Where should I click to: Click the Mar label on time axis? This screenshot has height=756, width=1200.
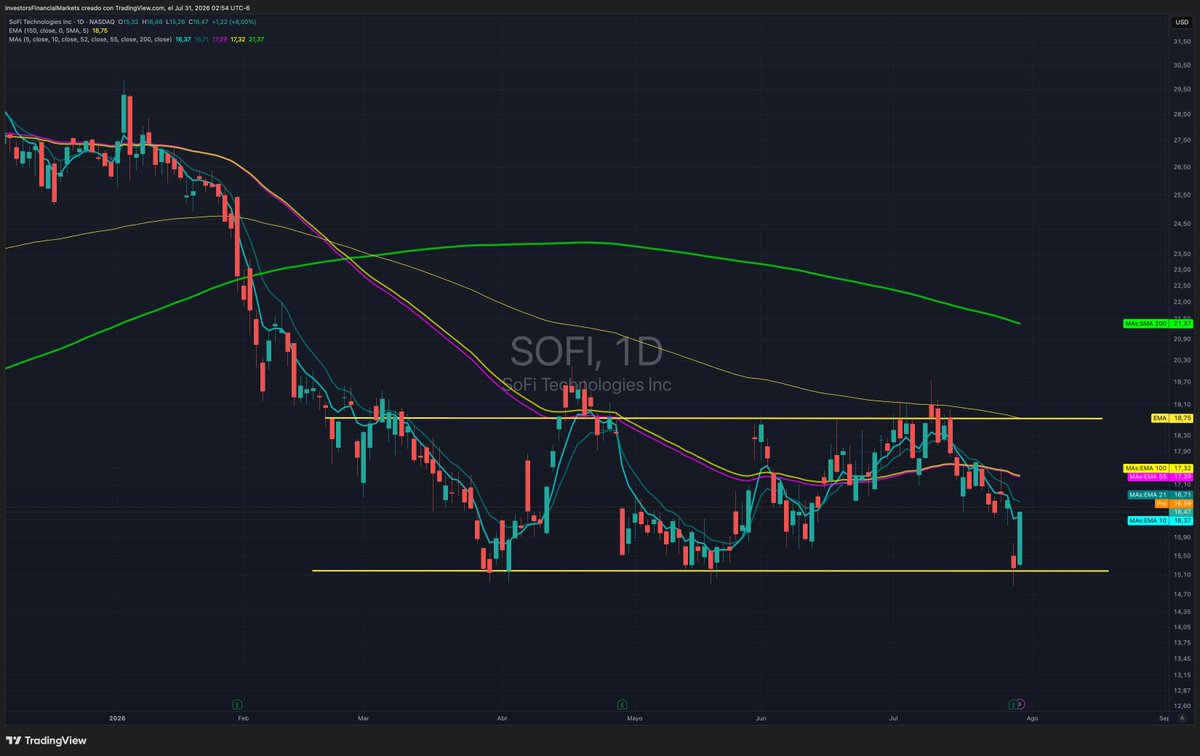coord(363,718)
